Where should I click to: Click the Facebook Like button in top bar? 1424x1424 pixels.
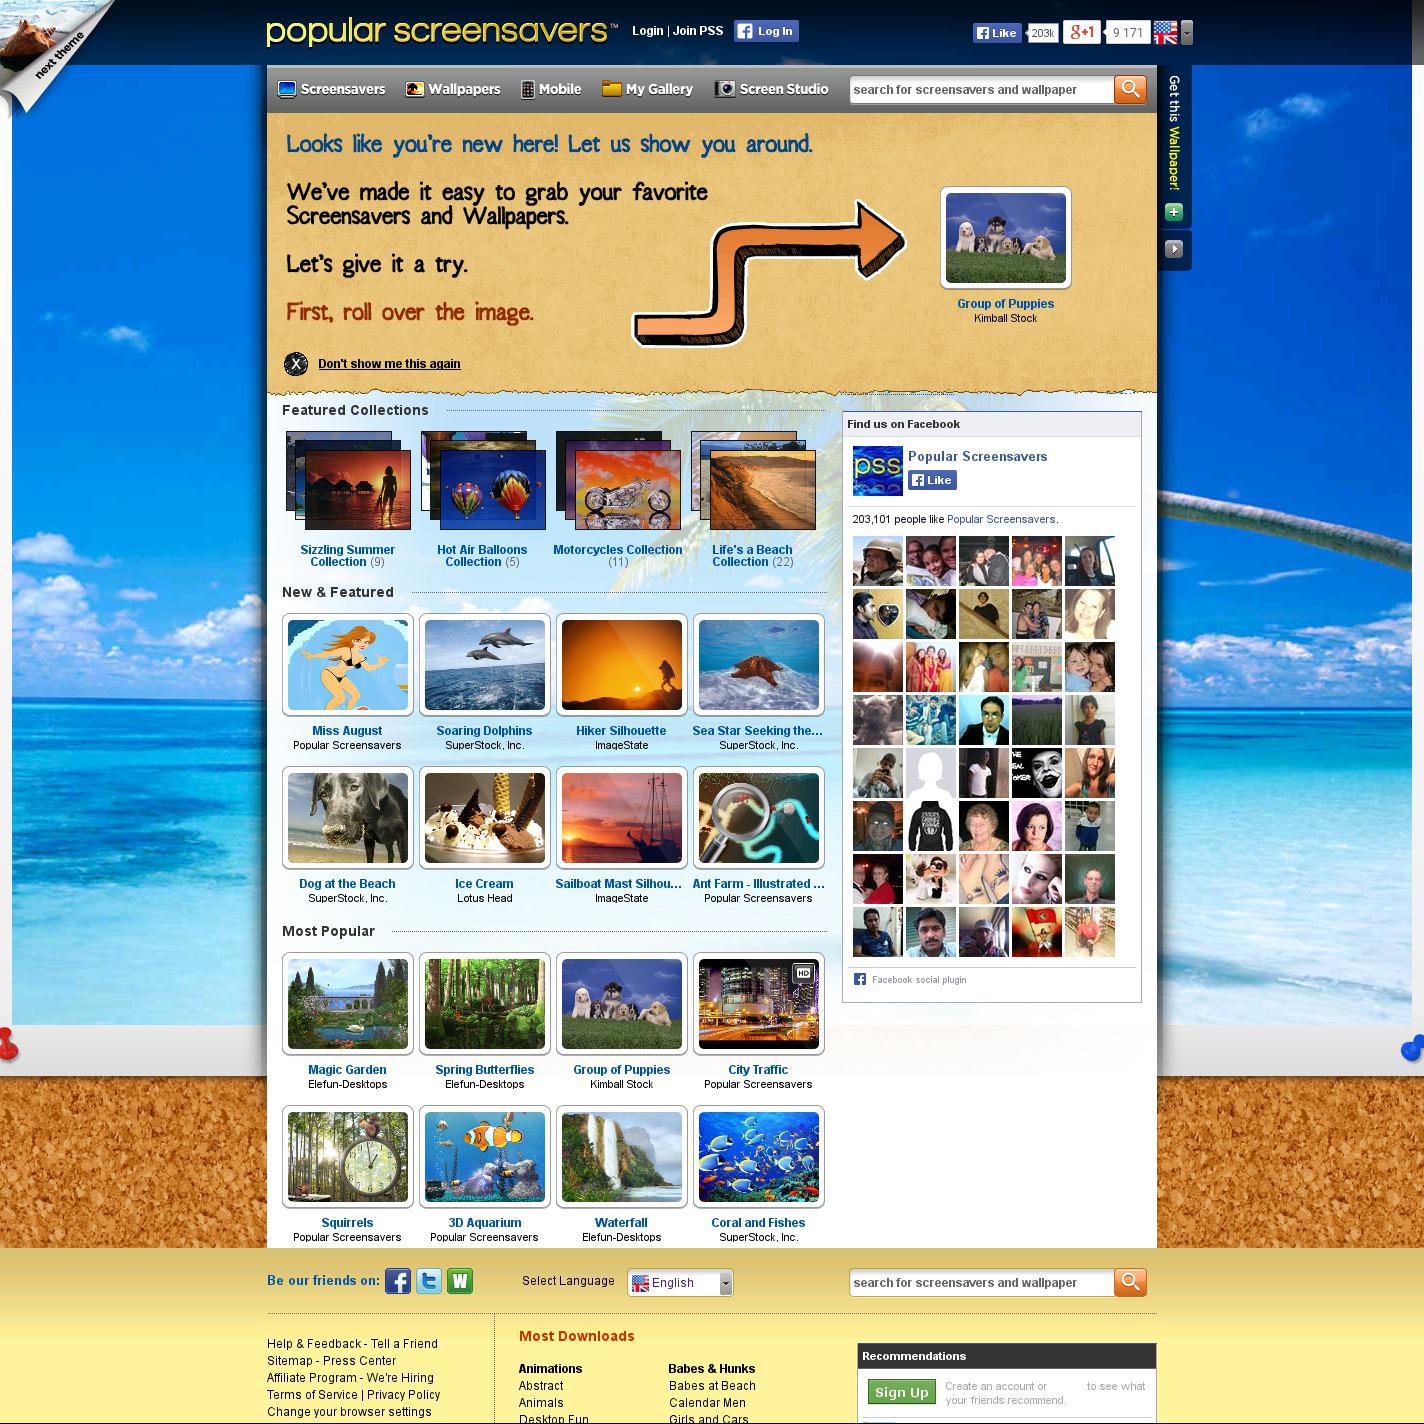(x=996, y=33)
